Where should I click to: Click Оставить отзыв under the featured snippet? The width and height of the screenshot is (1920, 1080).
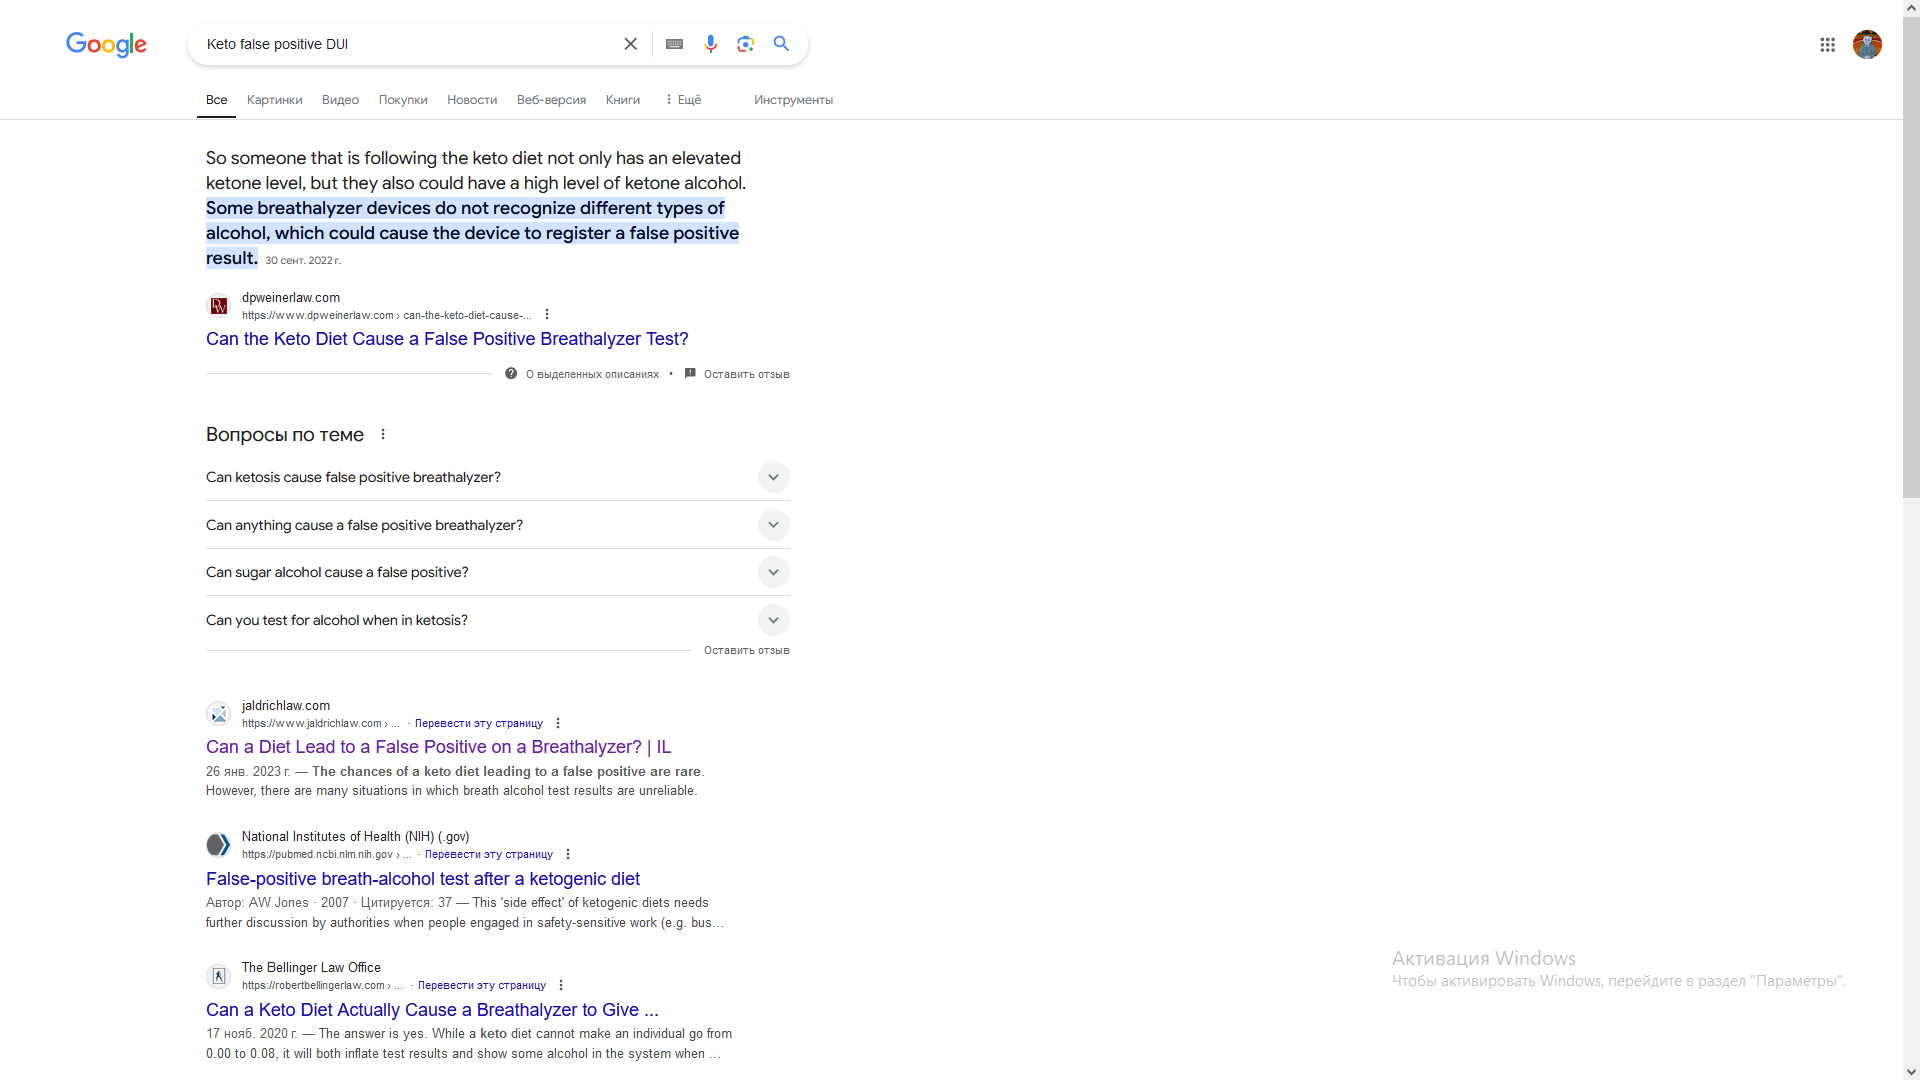point(746,374)
